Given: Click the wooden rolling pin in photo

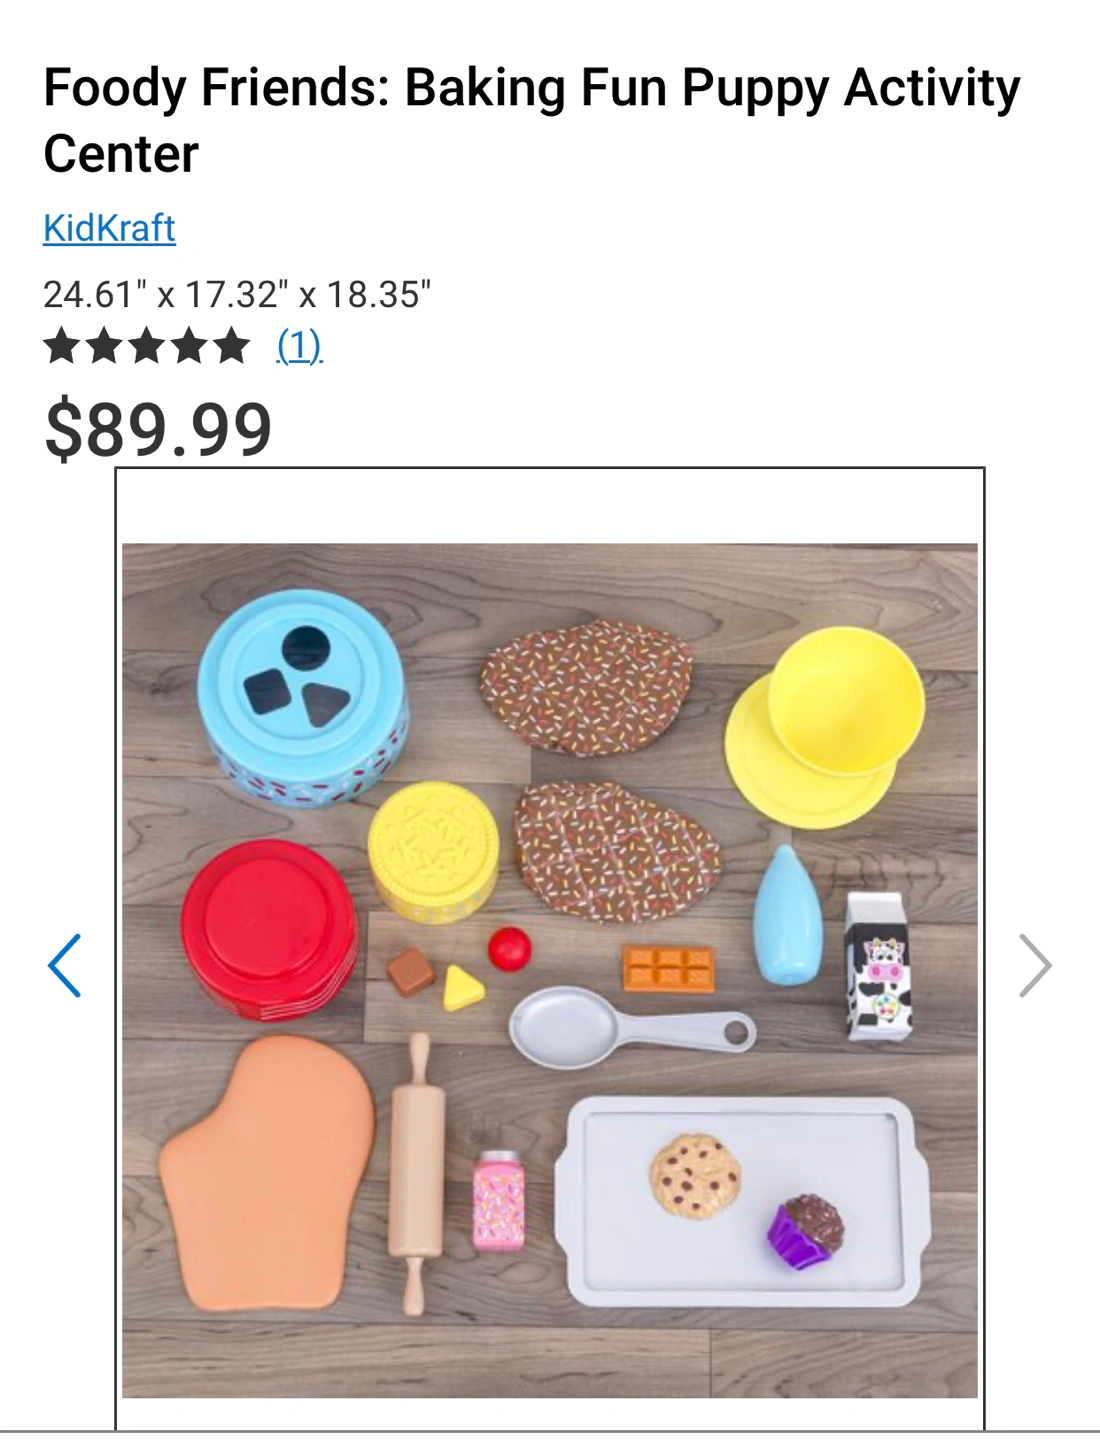Looking at the screenshot, I should pyautogui.click(x=415, y=1174).
